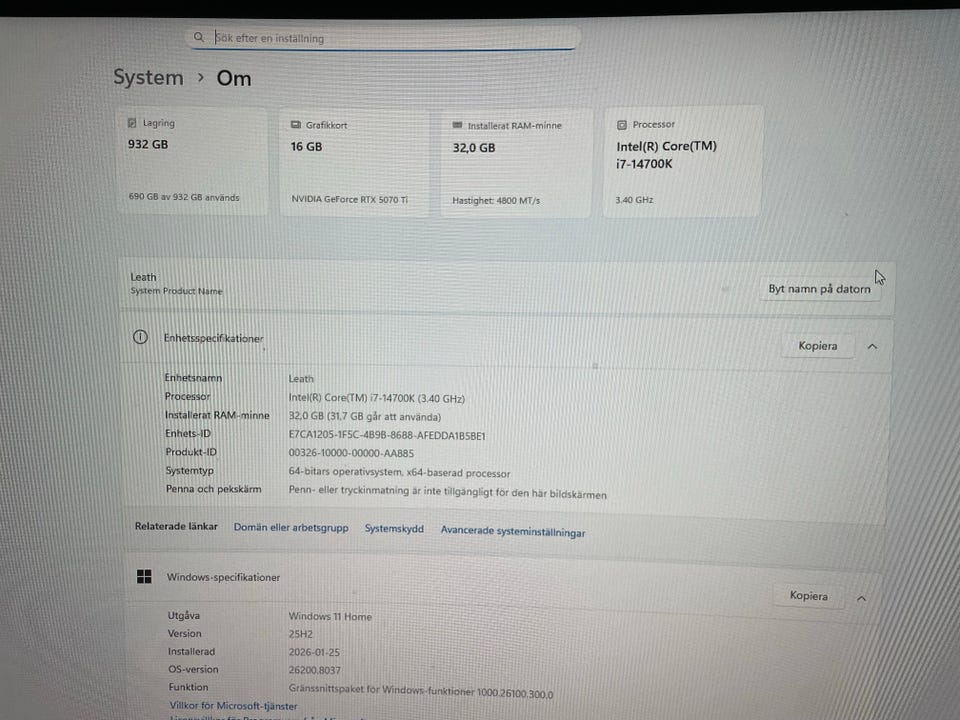
Task: Copy device specifications with Kopiera
Action: point(817,346)
